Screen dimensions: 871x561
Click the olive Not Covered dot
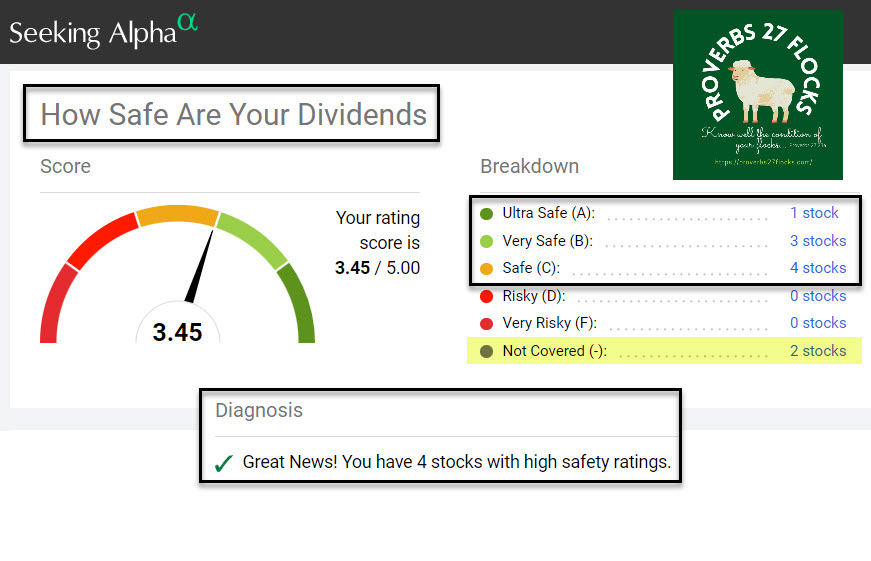(487, 351)
